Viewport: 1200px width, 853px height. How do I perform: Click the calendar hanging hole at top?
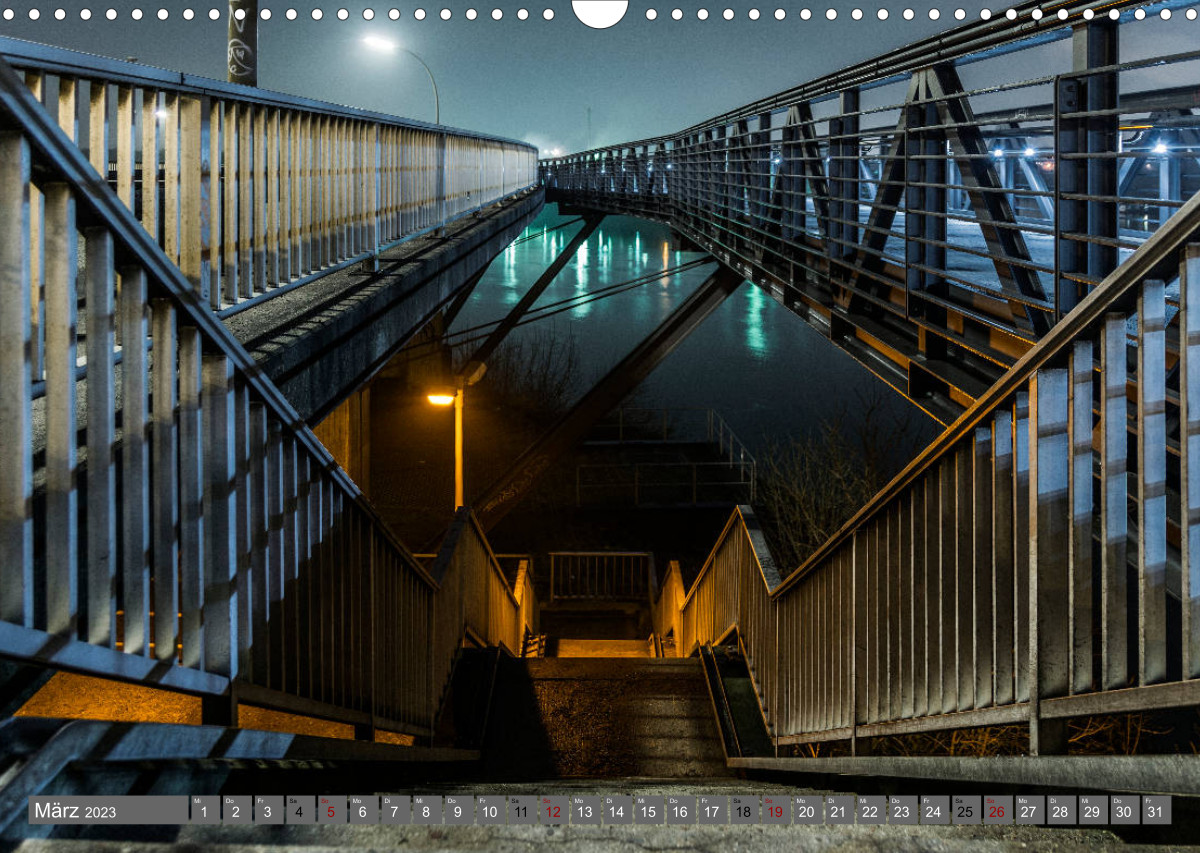tap(600, 11)
